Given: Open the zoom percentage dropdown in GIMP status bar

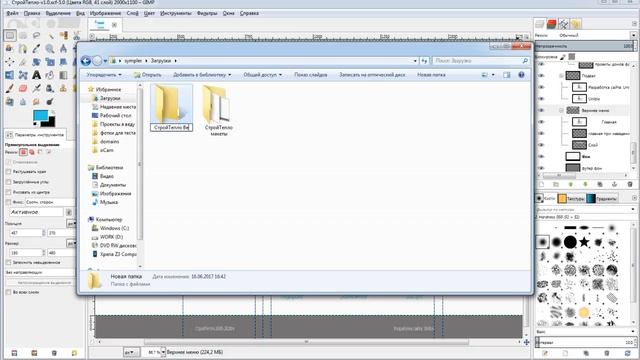Looking at the screenshot, I should point(163,352).
